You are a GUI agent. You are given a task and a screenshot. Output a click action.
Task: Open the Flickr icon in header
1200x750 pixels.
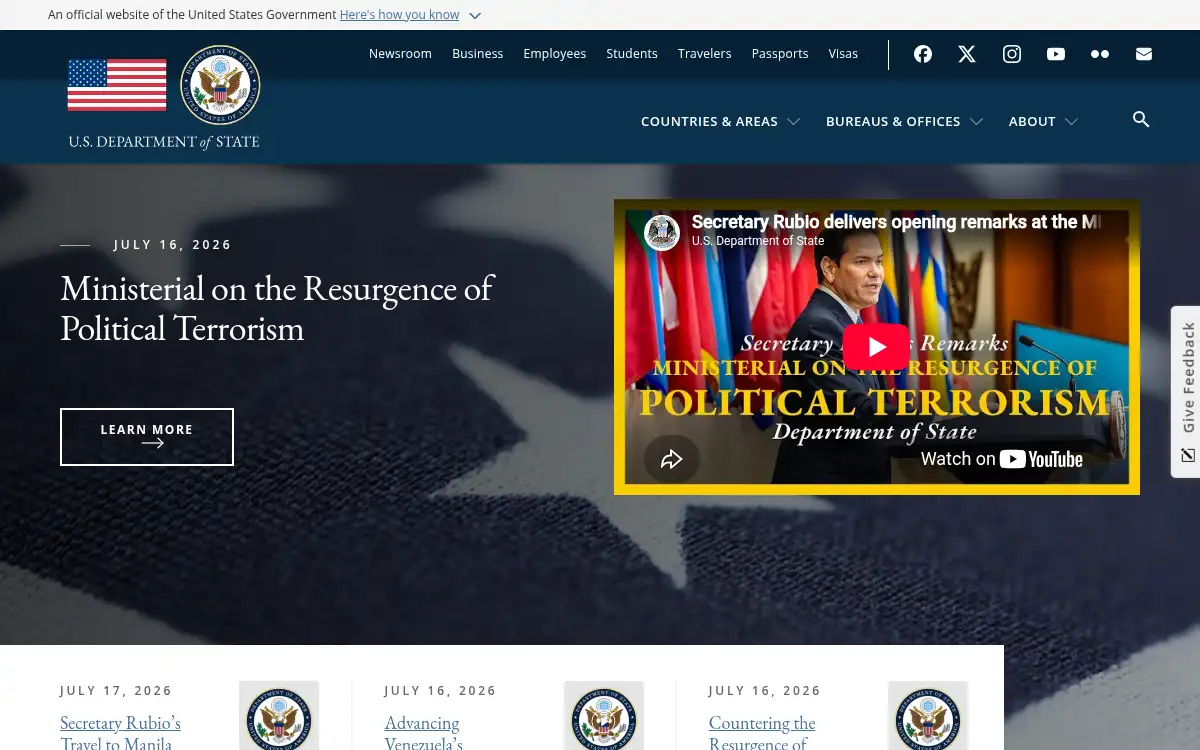pos(1100,54)
